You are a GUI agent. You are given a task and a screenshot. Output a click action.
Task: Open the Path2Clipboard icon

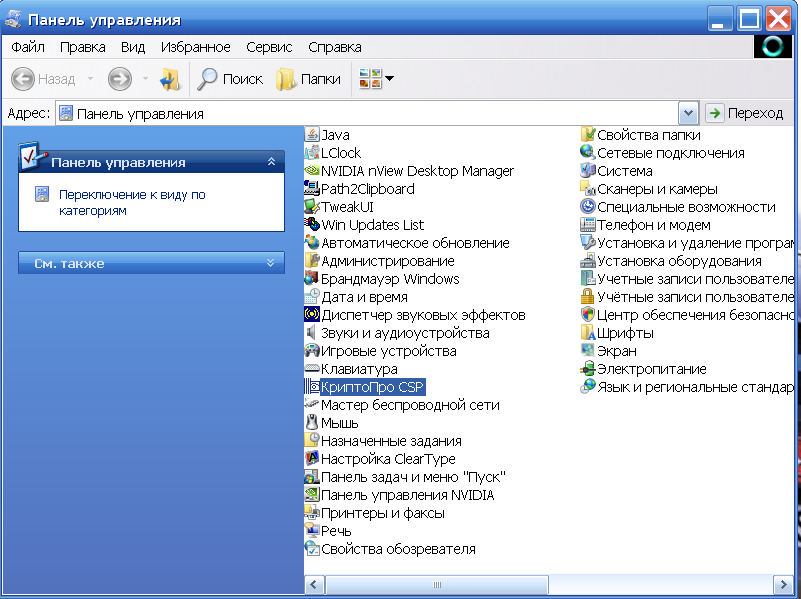coord(312,189)
